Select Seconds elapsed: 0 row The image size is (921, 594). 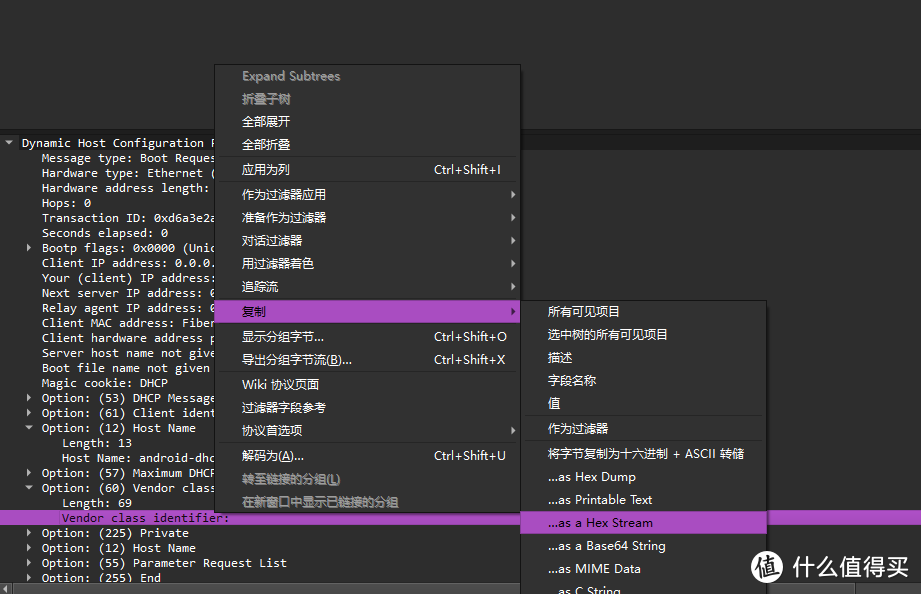pos(105,233)
